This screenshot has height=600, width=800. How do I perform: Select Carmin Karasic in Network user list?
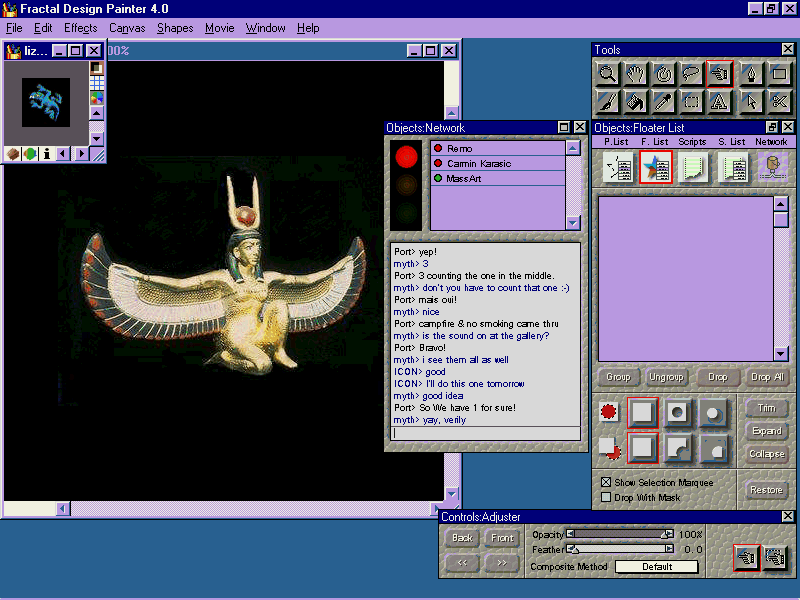click(498, 163)
